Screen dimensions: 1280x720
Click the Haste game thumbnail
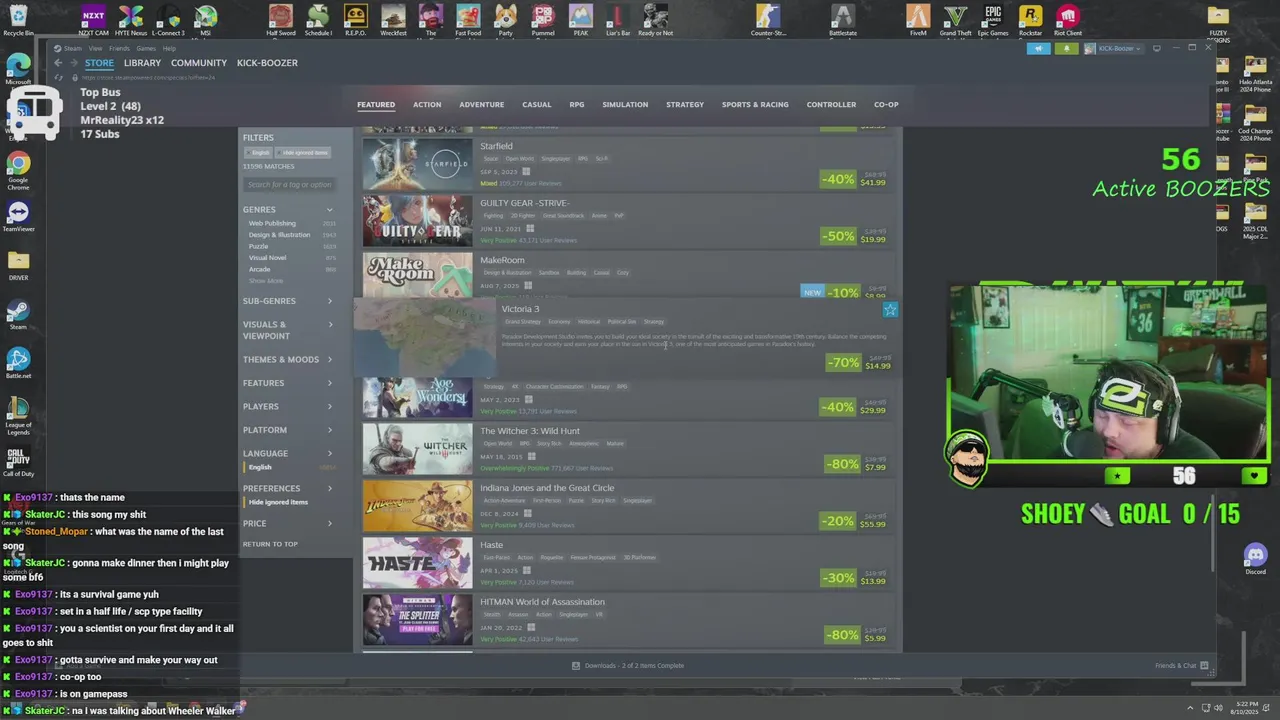(417, 563)
